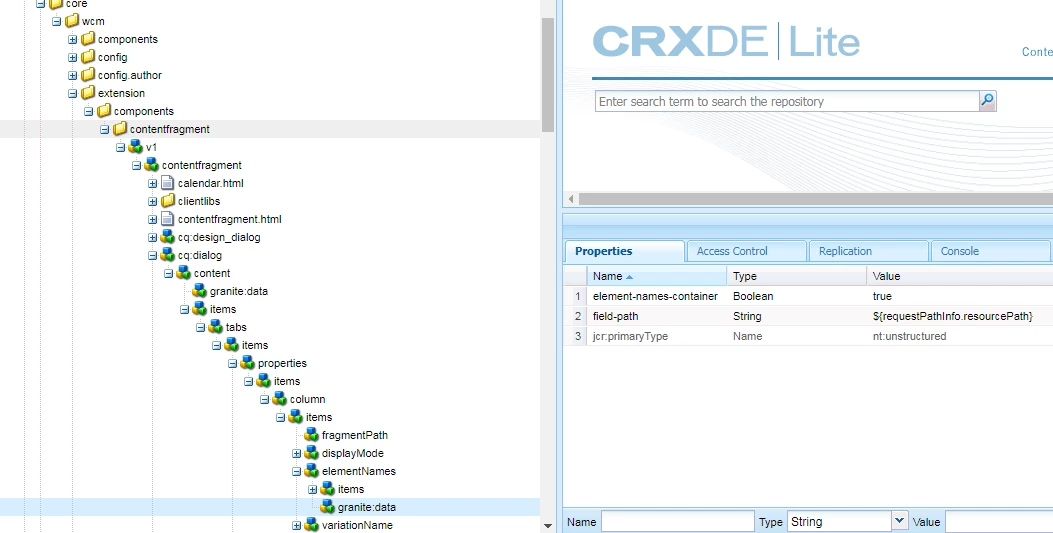Image resolution: width=1053 pixels, height=533 pixels.
Task: Collapse the cq:dialog node
Action: tap(152, 256)
